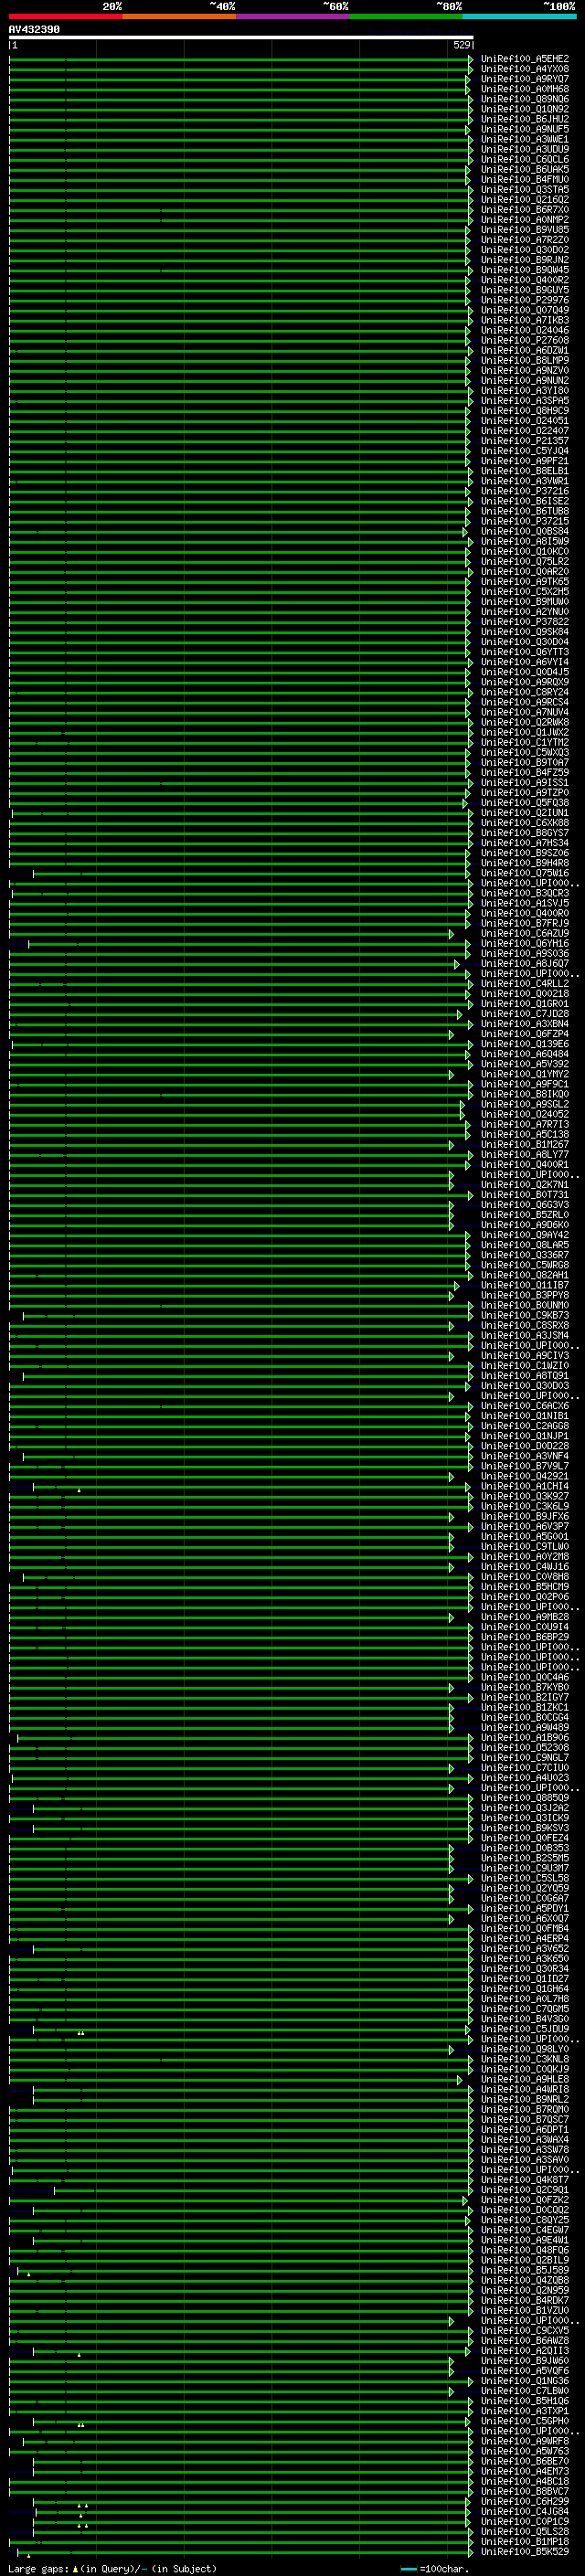Click the UniRef100_D0CQQ2 label

[x=525, y=2210]
